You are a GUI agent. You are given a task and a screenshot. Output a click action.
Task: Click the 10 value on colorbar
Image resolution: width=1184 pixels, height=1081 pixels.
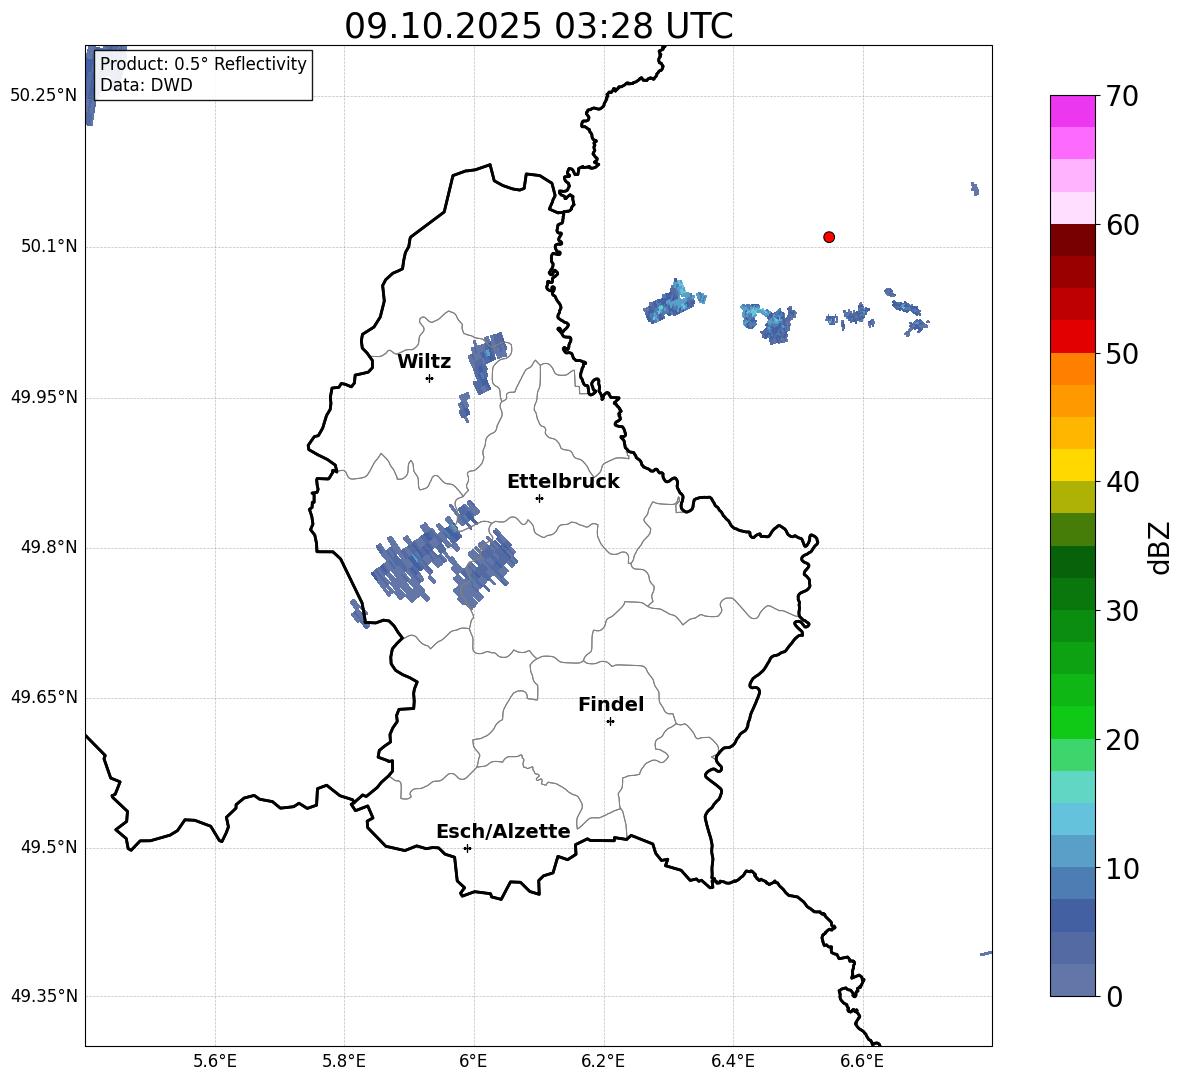click(1122, 870)
